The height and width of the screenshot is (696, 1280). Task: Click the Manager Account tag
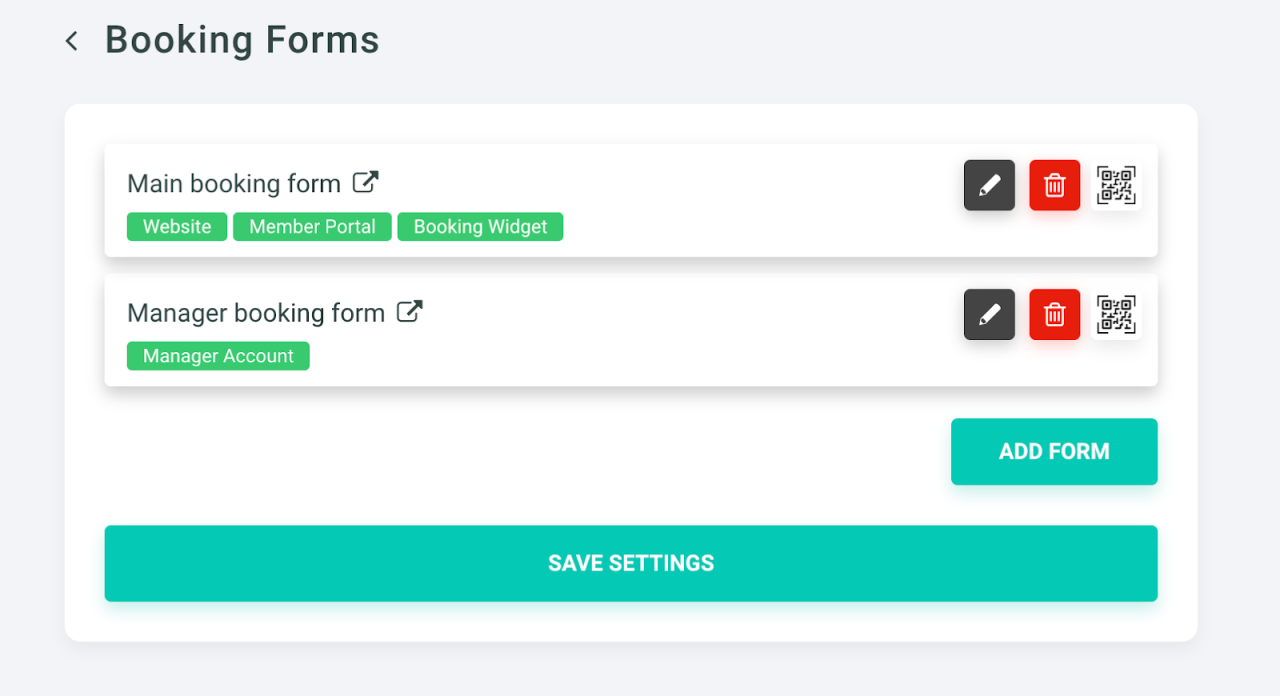click(x=218, y=356)
